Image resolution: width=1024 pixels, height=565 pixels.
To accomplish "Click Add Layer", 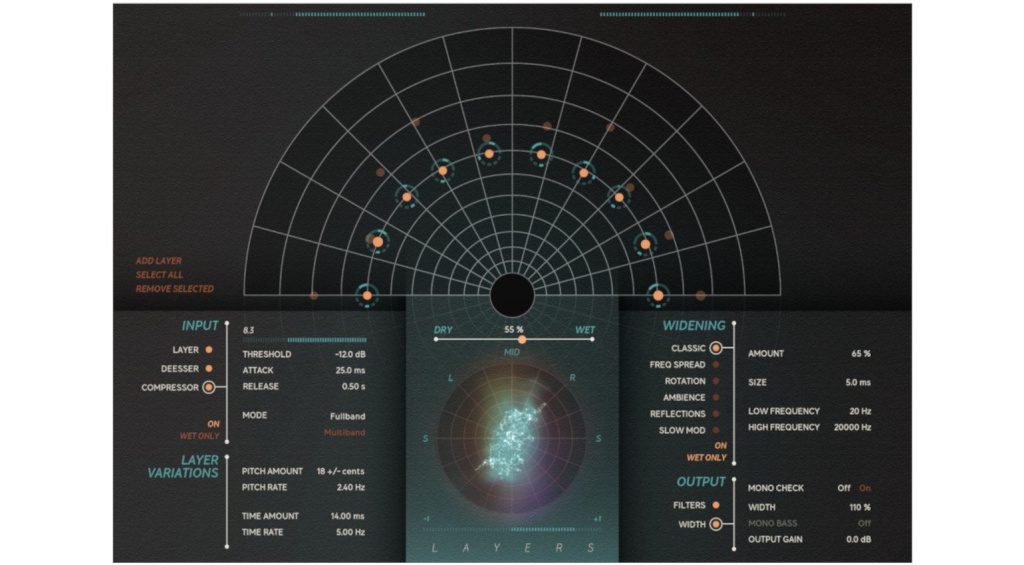I will point(159,261).
